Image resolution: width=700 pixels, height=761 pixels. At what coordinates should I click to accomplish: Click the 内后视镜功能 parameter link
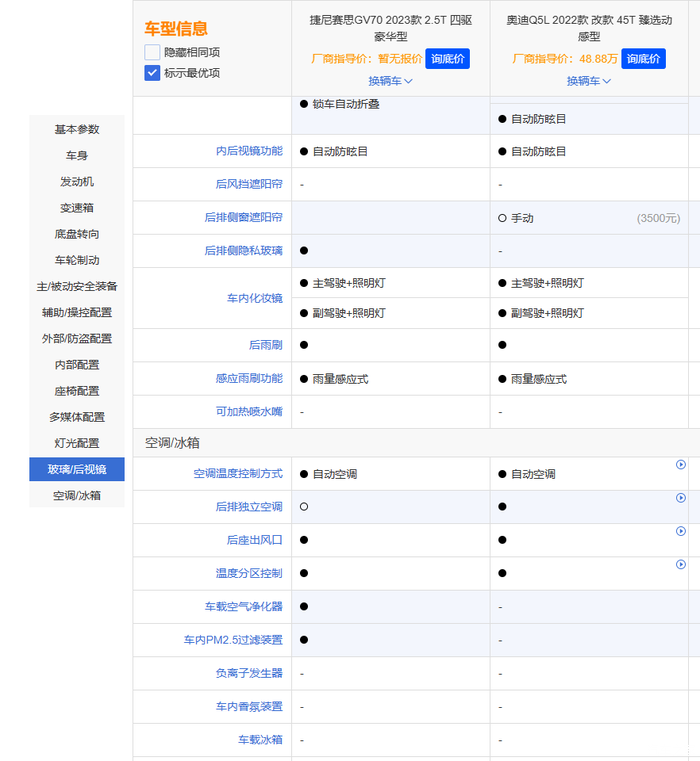point(249,151)
